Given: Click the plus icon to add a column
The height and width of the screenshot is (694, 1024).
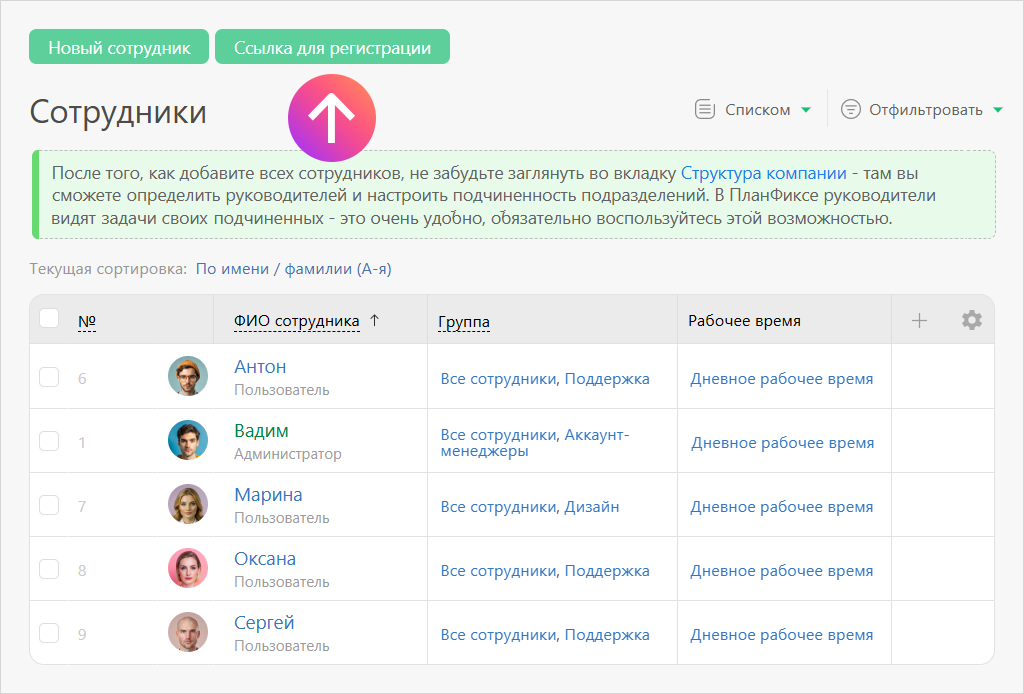Looking at the screenshot, I should [919, 320].
